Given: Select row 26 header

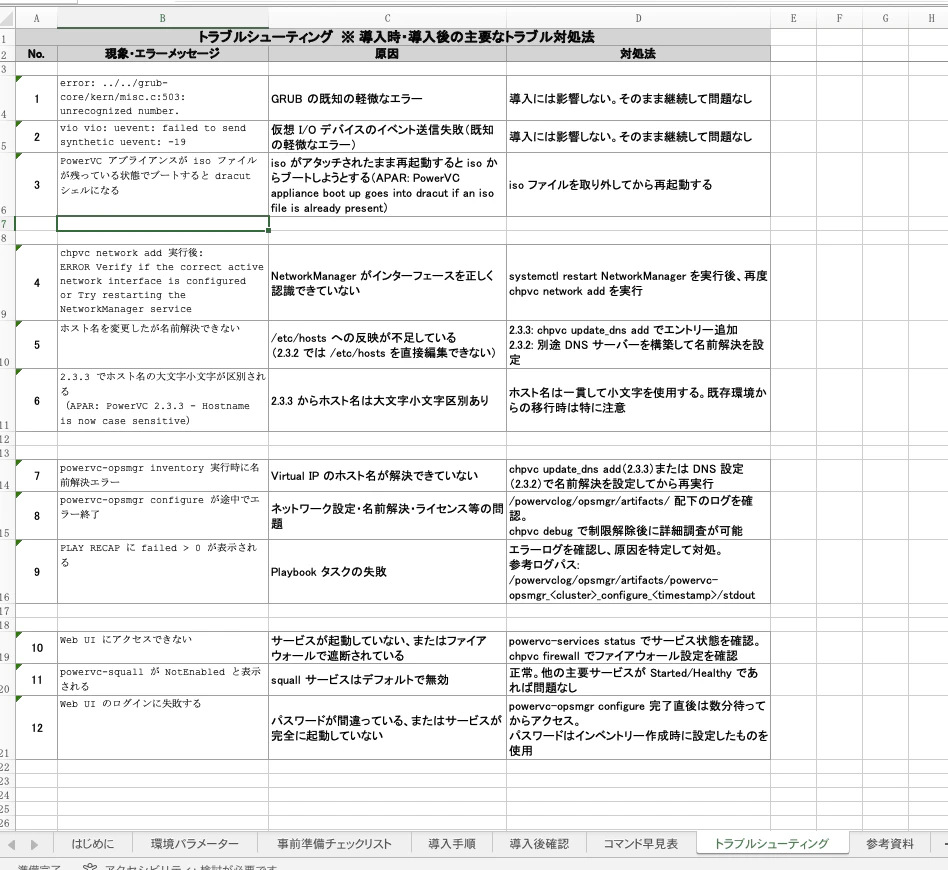Looking at the screenshot, I should pos(5,823).
